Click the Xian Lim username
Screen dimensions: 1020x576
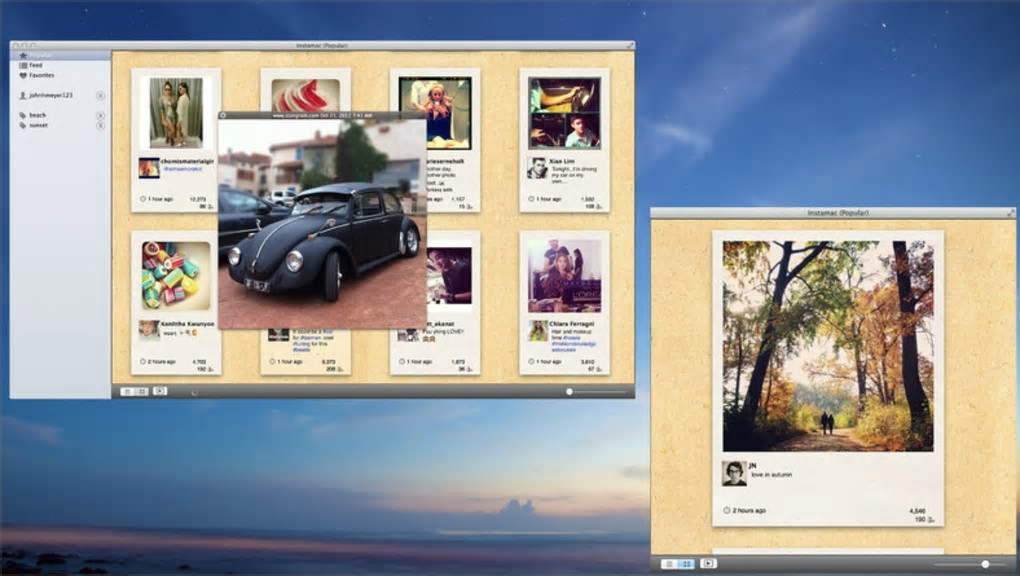tap(563, 161)
